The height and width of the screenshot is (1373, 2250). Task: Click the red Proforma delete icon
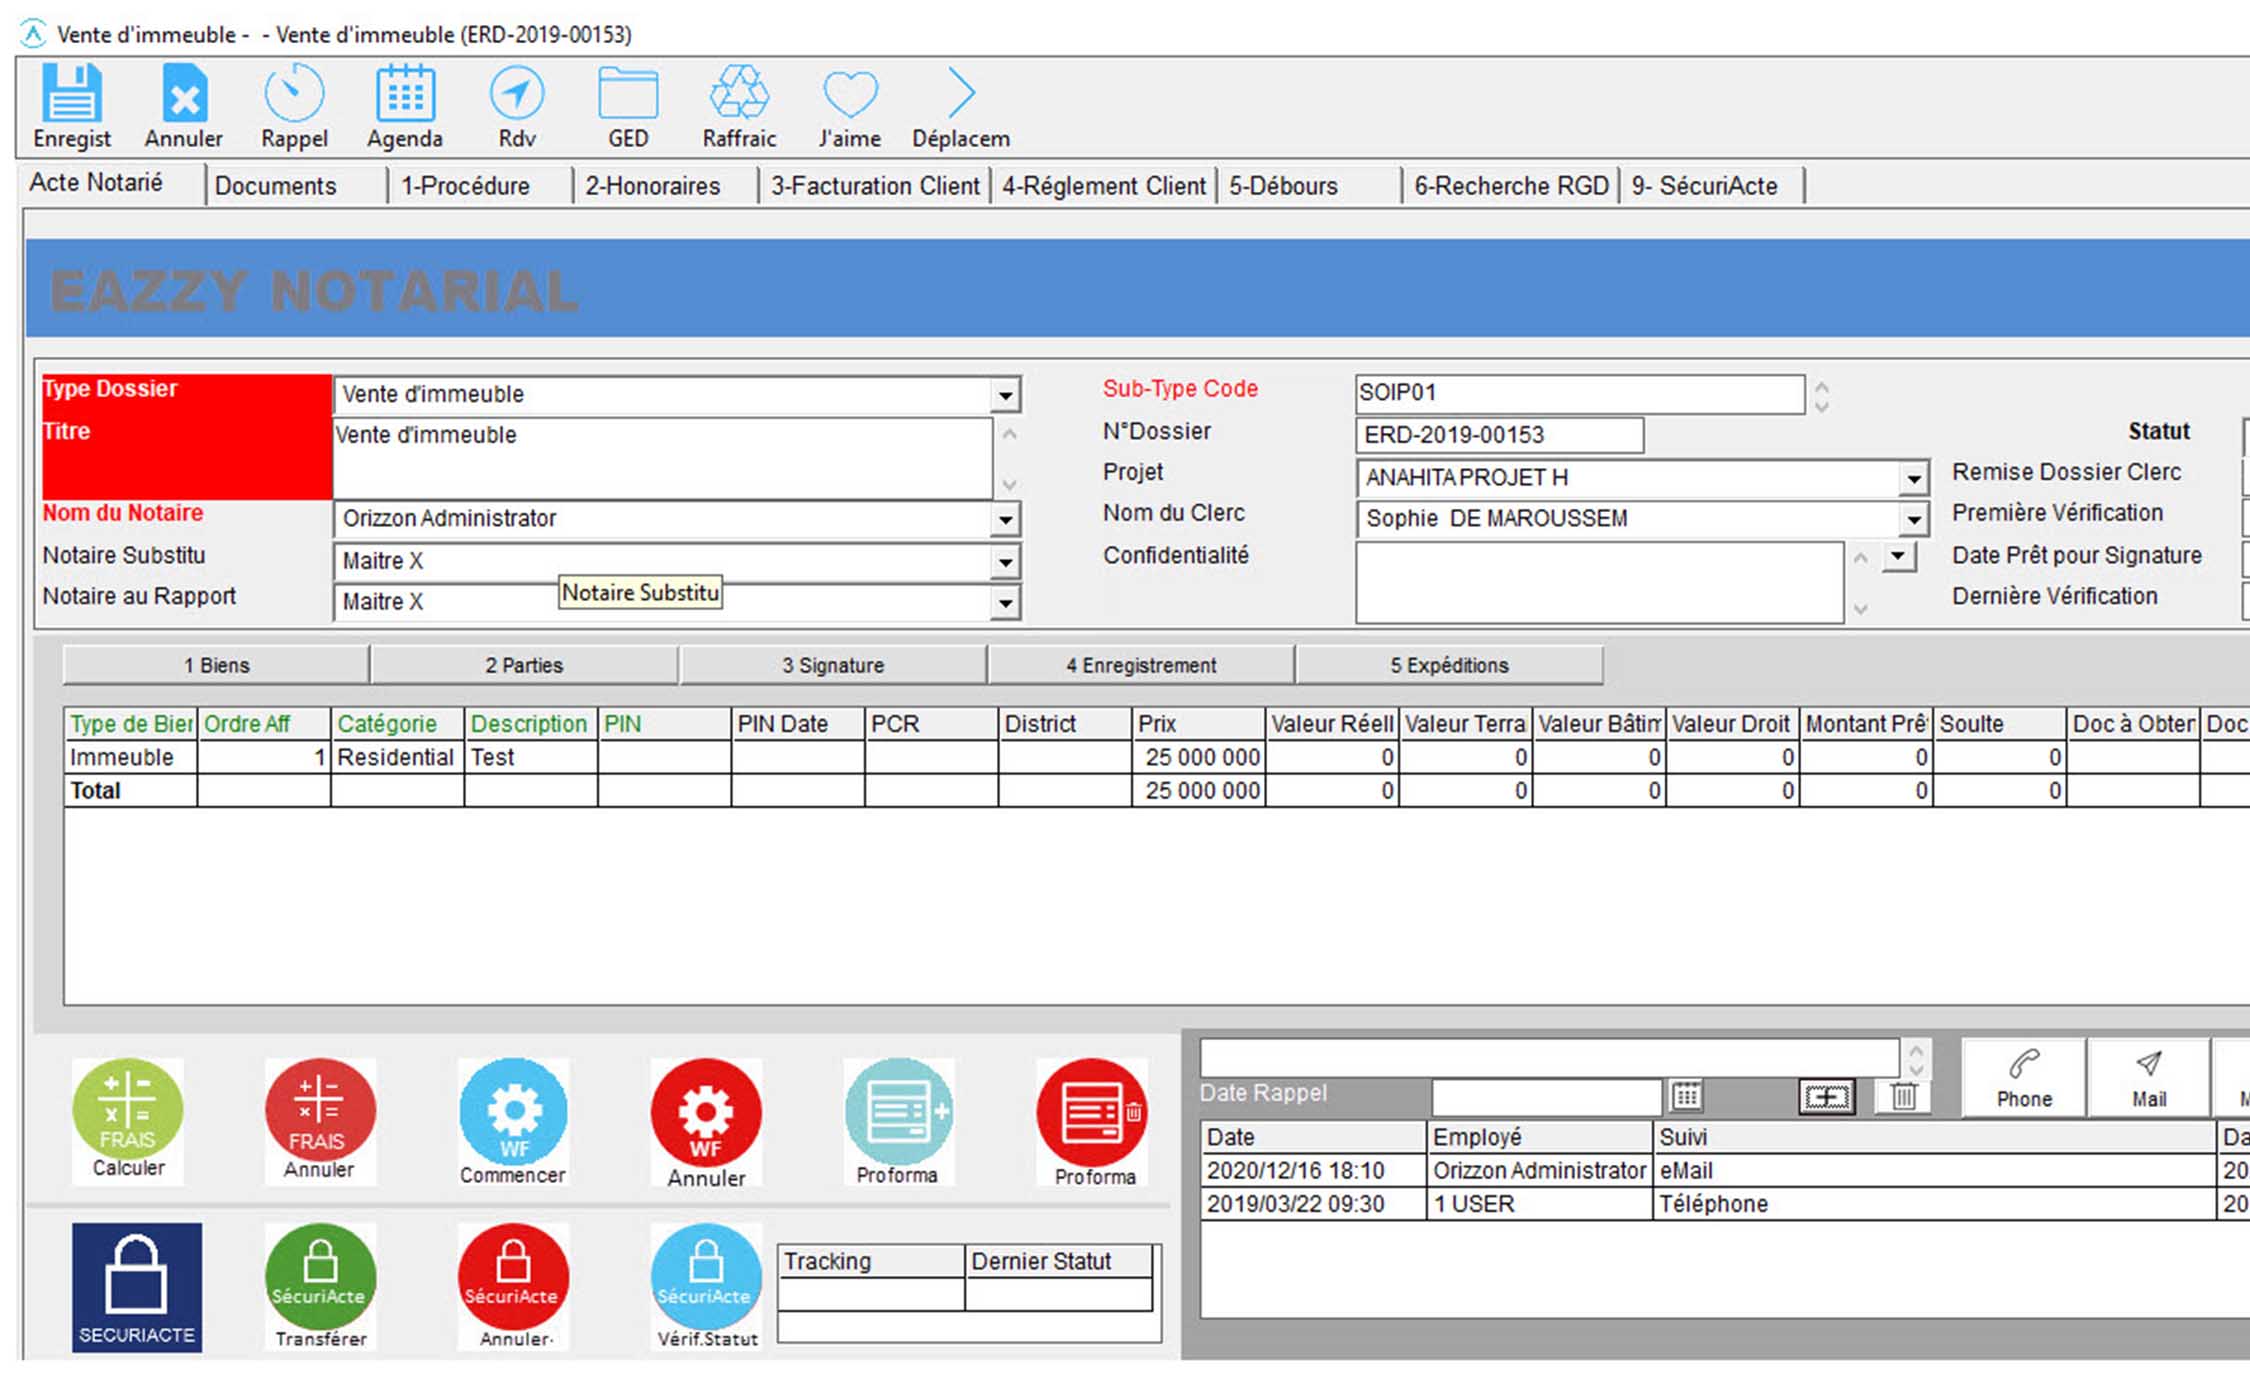click(x=1092, y=1120)
